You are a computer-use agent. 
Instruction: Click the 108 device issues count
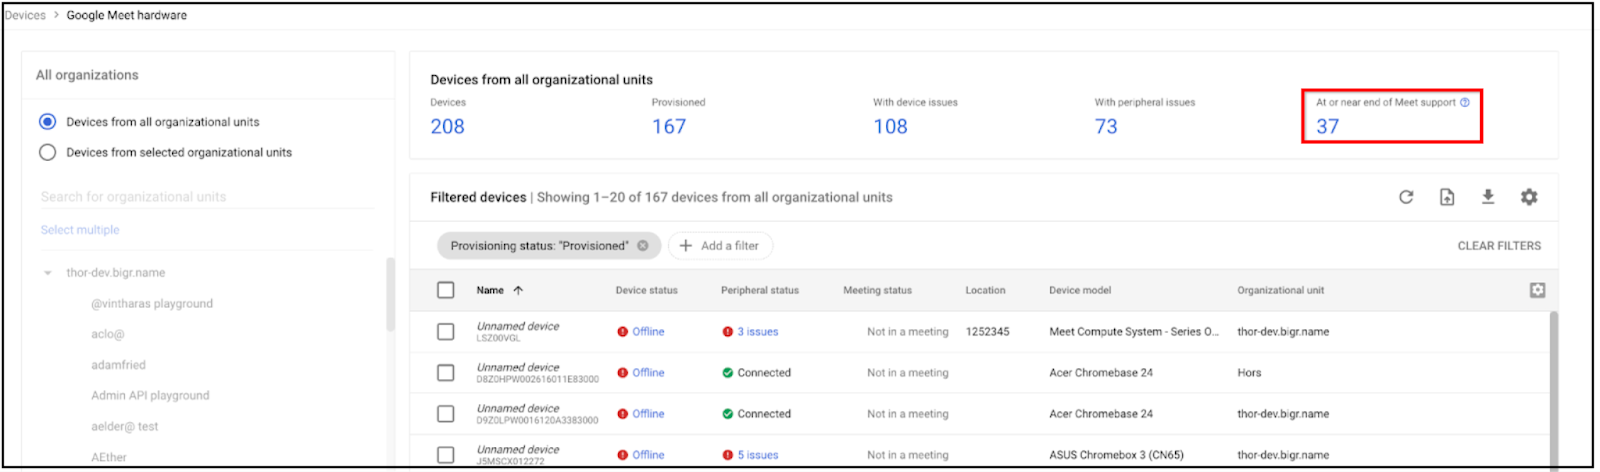pos(890,127)
